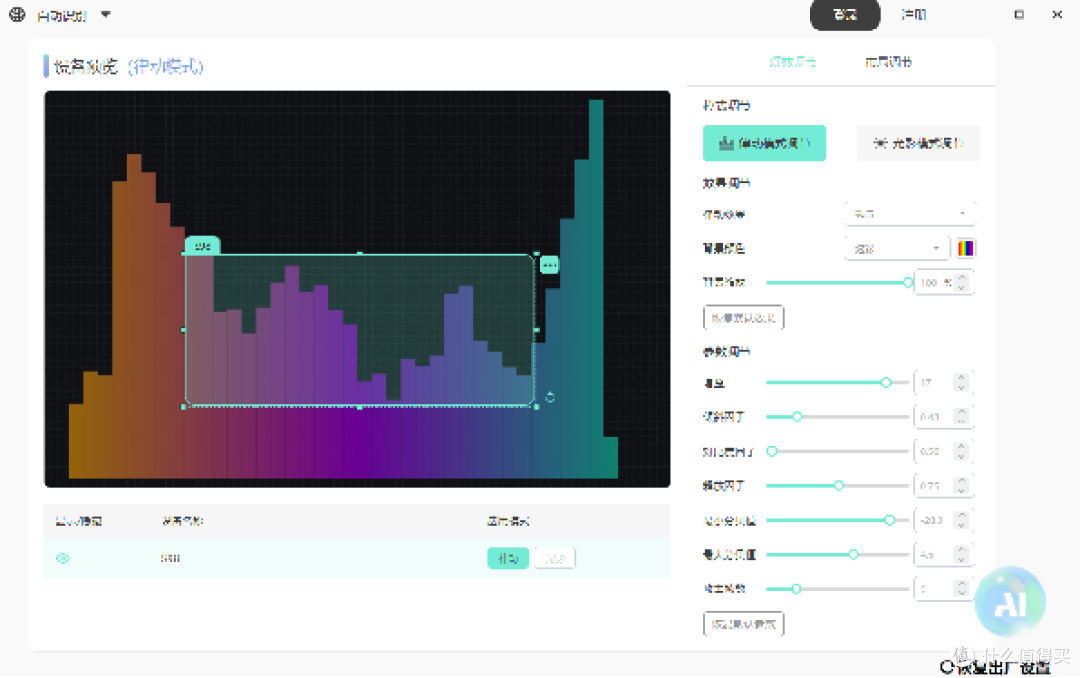Click up arrow on the 0.00 stepper

(962, 446)
